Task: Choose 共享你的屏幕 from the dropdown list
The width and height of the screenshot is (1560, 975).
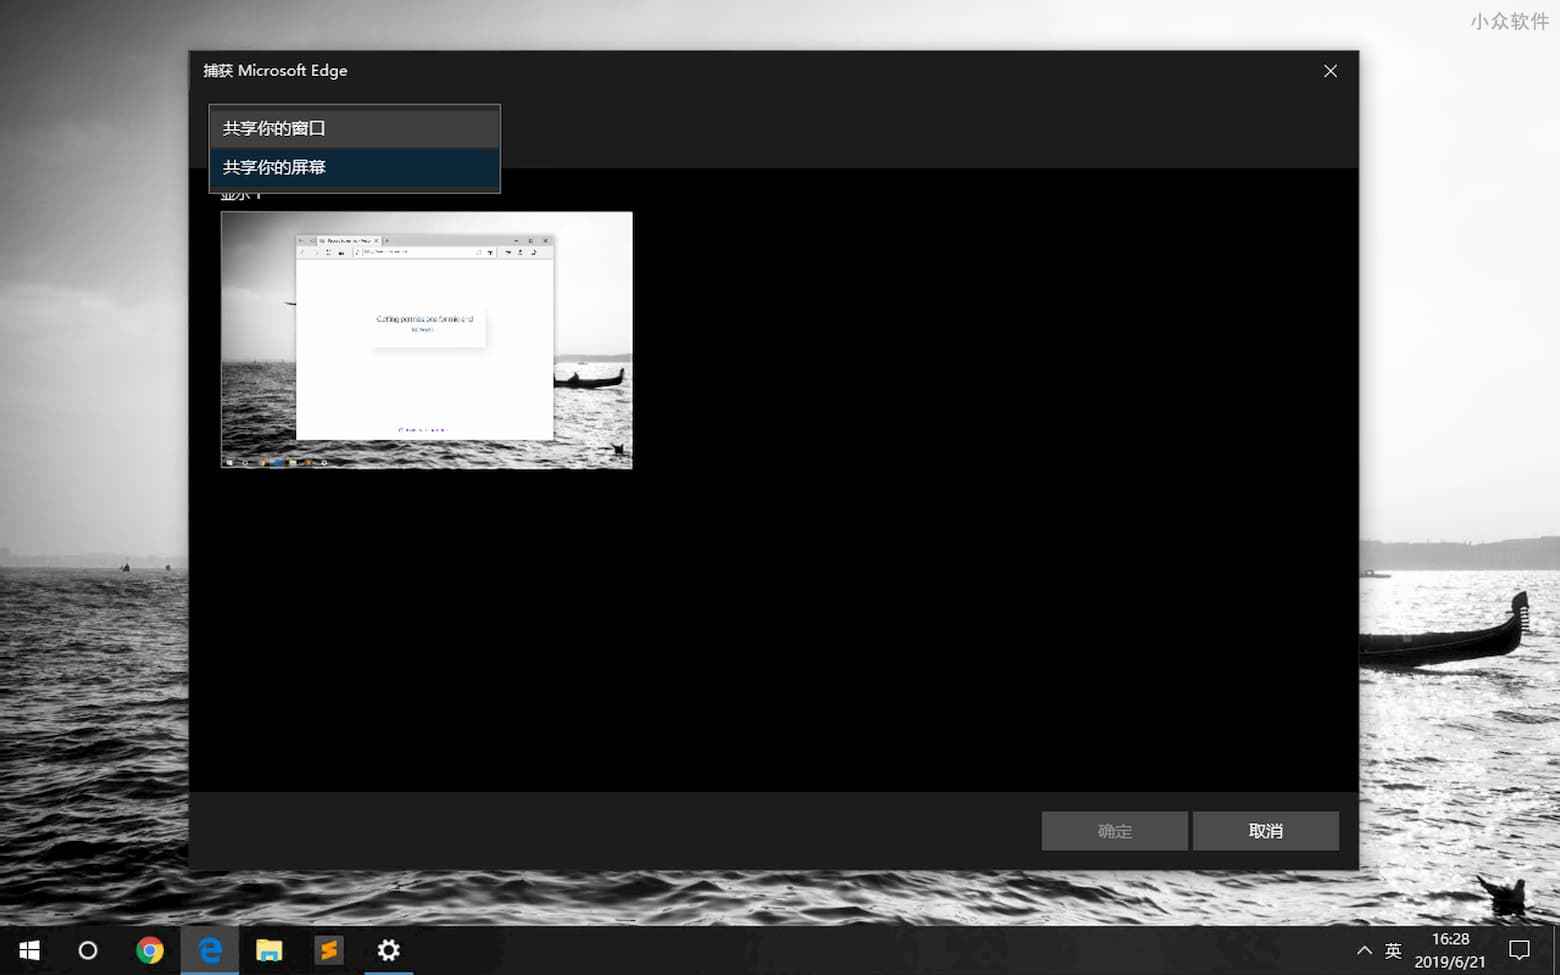Action: click(354, 168)
